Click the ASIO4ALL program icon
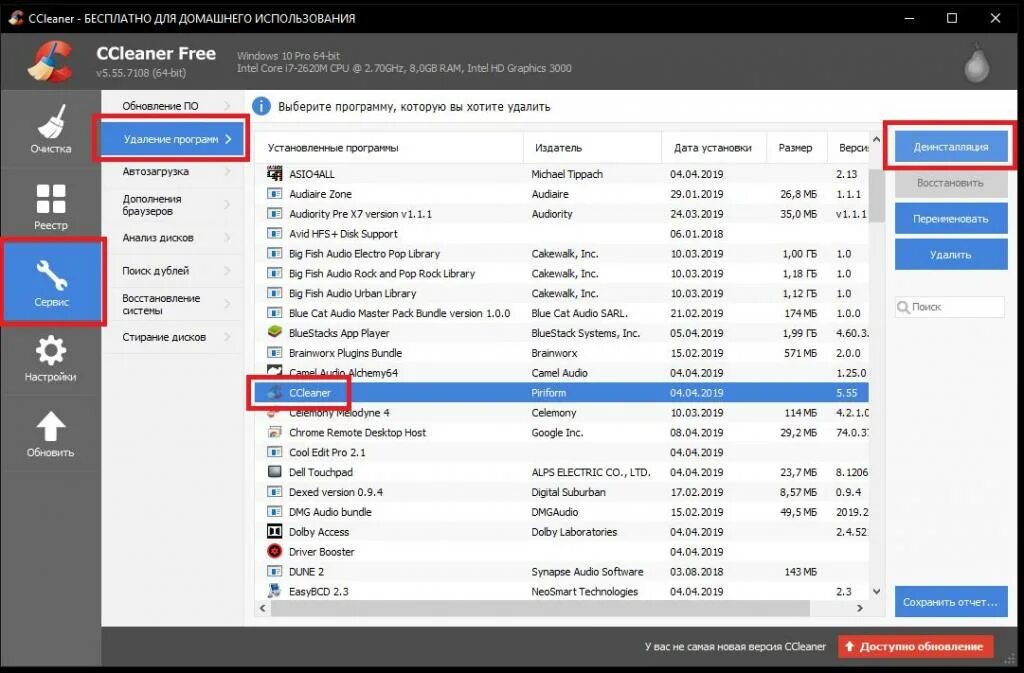 tap(275, 174)
